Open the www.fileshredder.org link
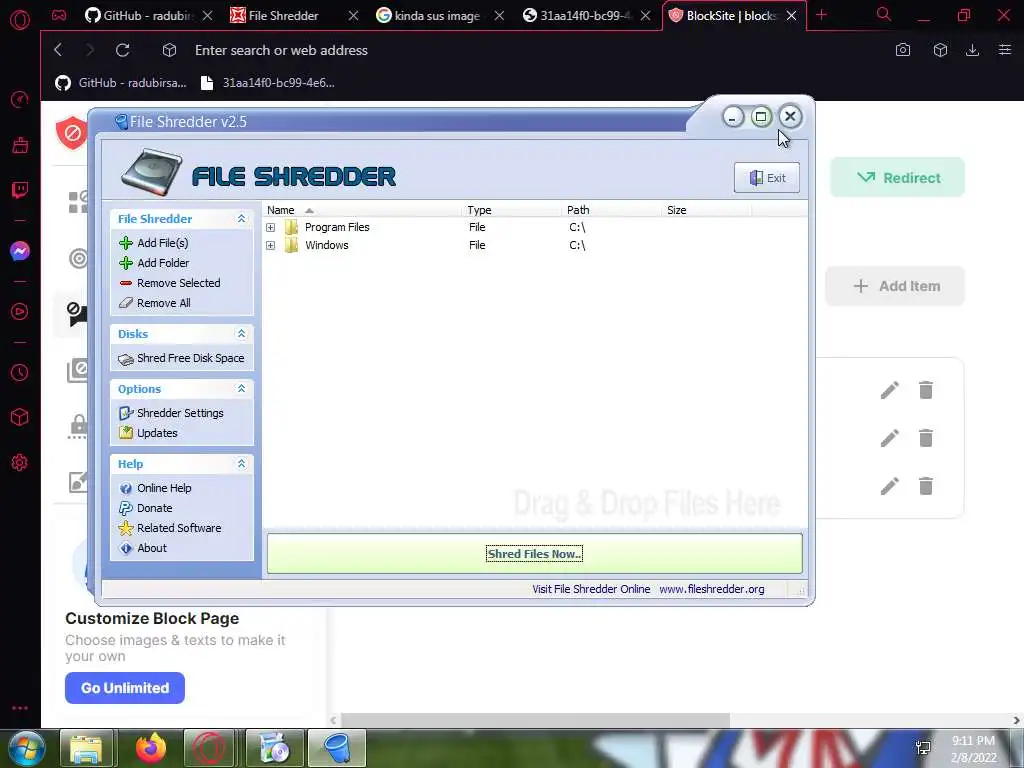 coord(712,589)
